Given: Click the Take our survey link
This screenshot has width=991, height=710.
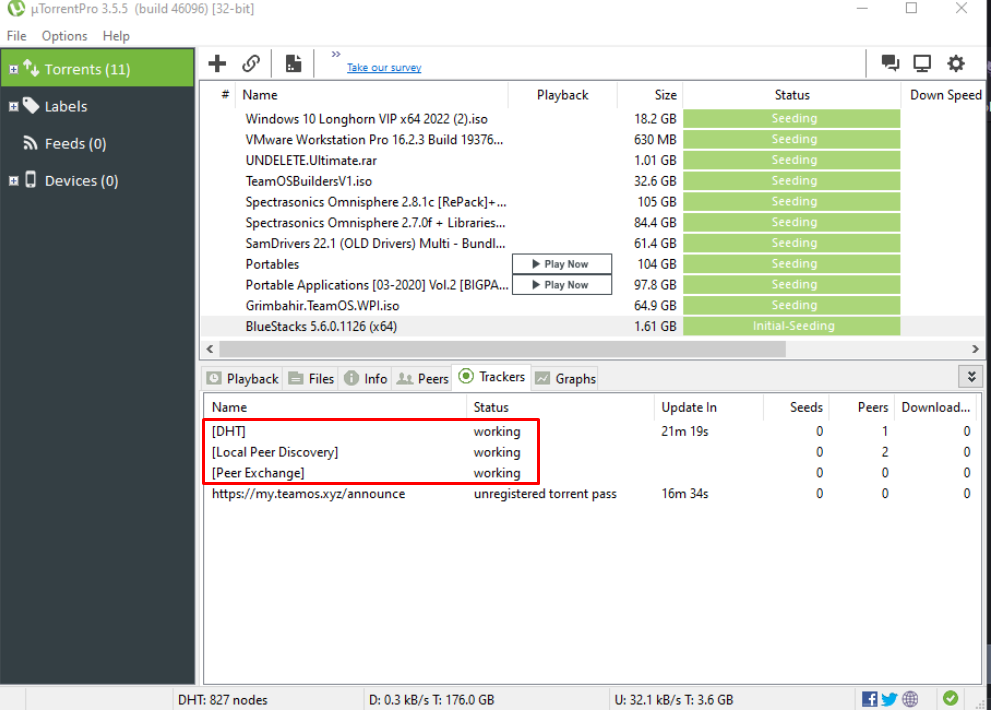Looking at the screenshot, I should [x=384, y=67].
